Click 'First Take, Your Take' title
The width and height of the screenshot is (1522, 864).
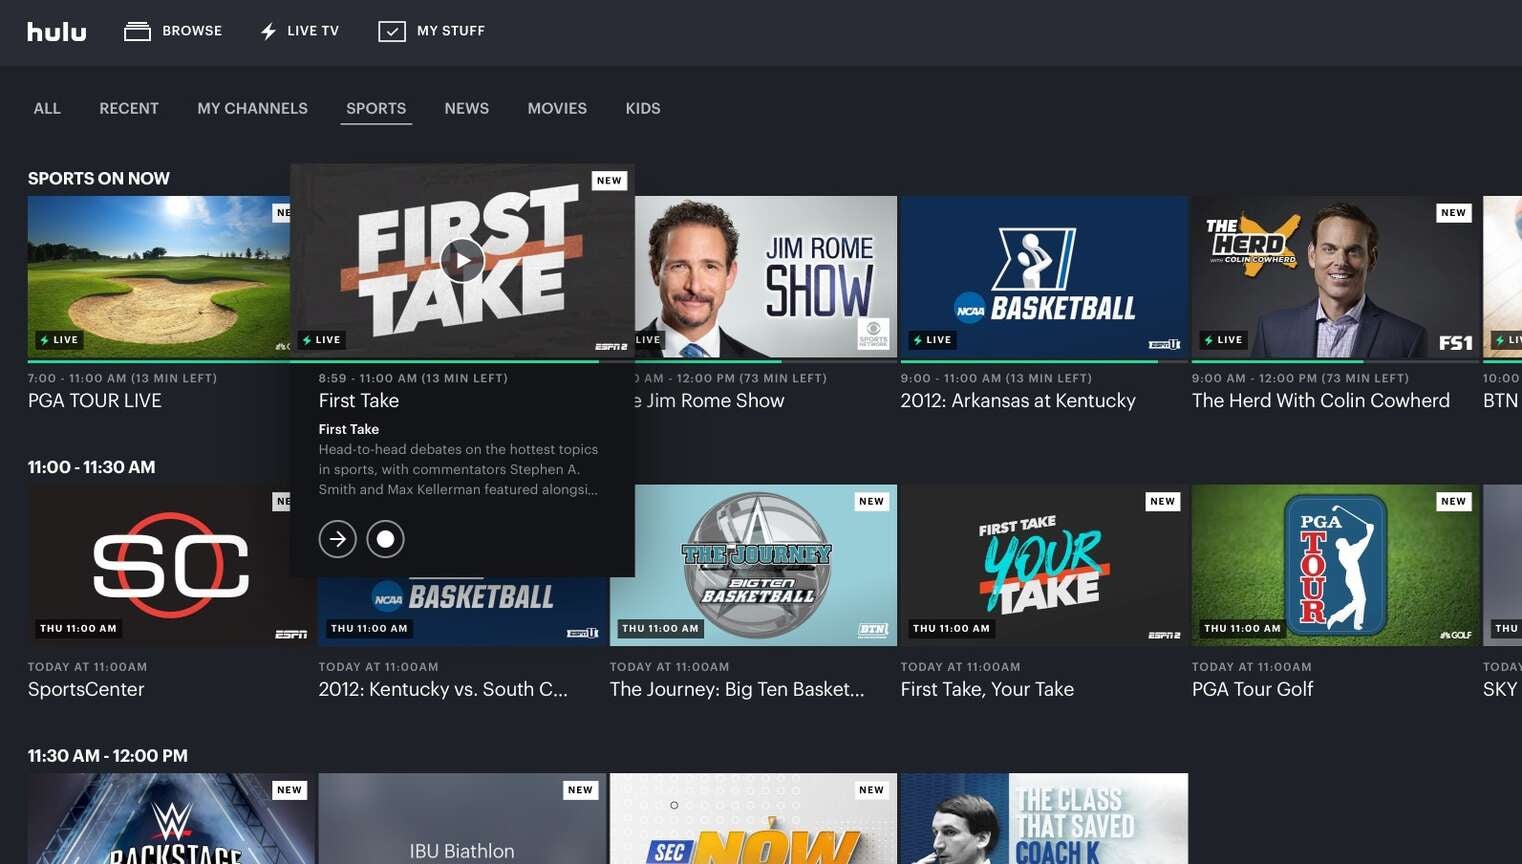click(x=987, y=689)
